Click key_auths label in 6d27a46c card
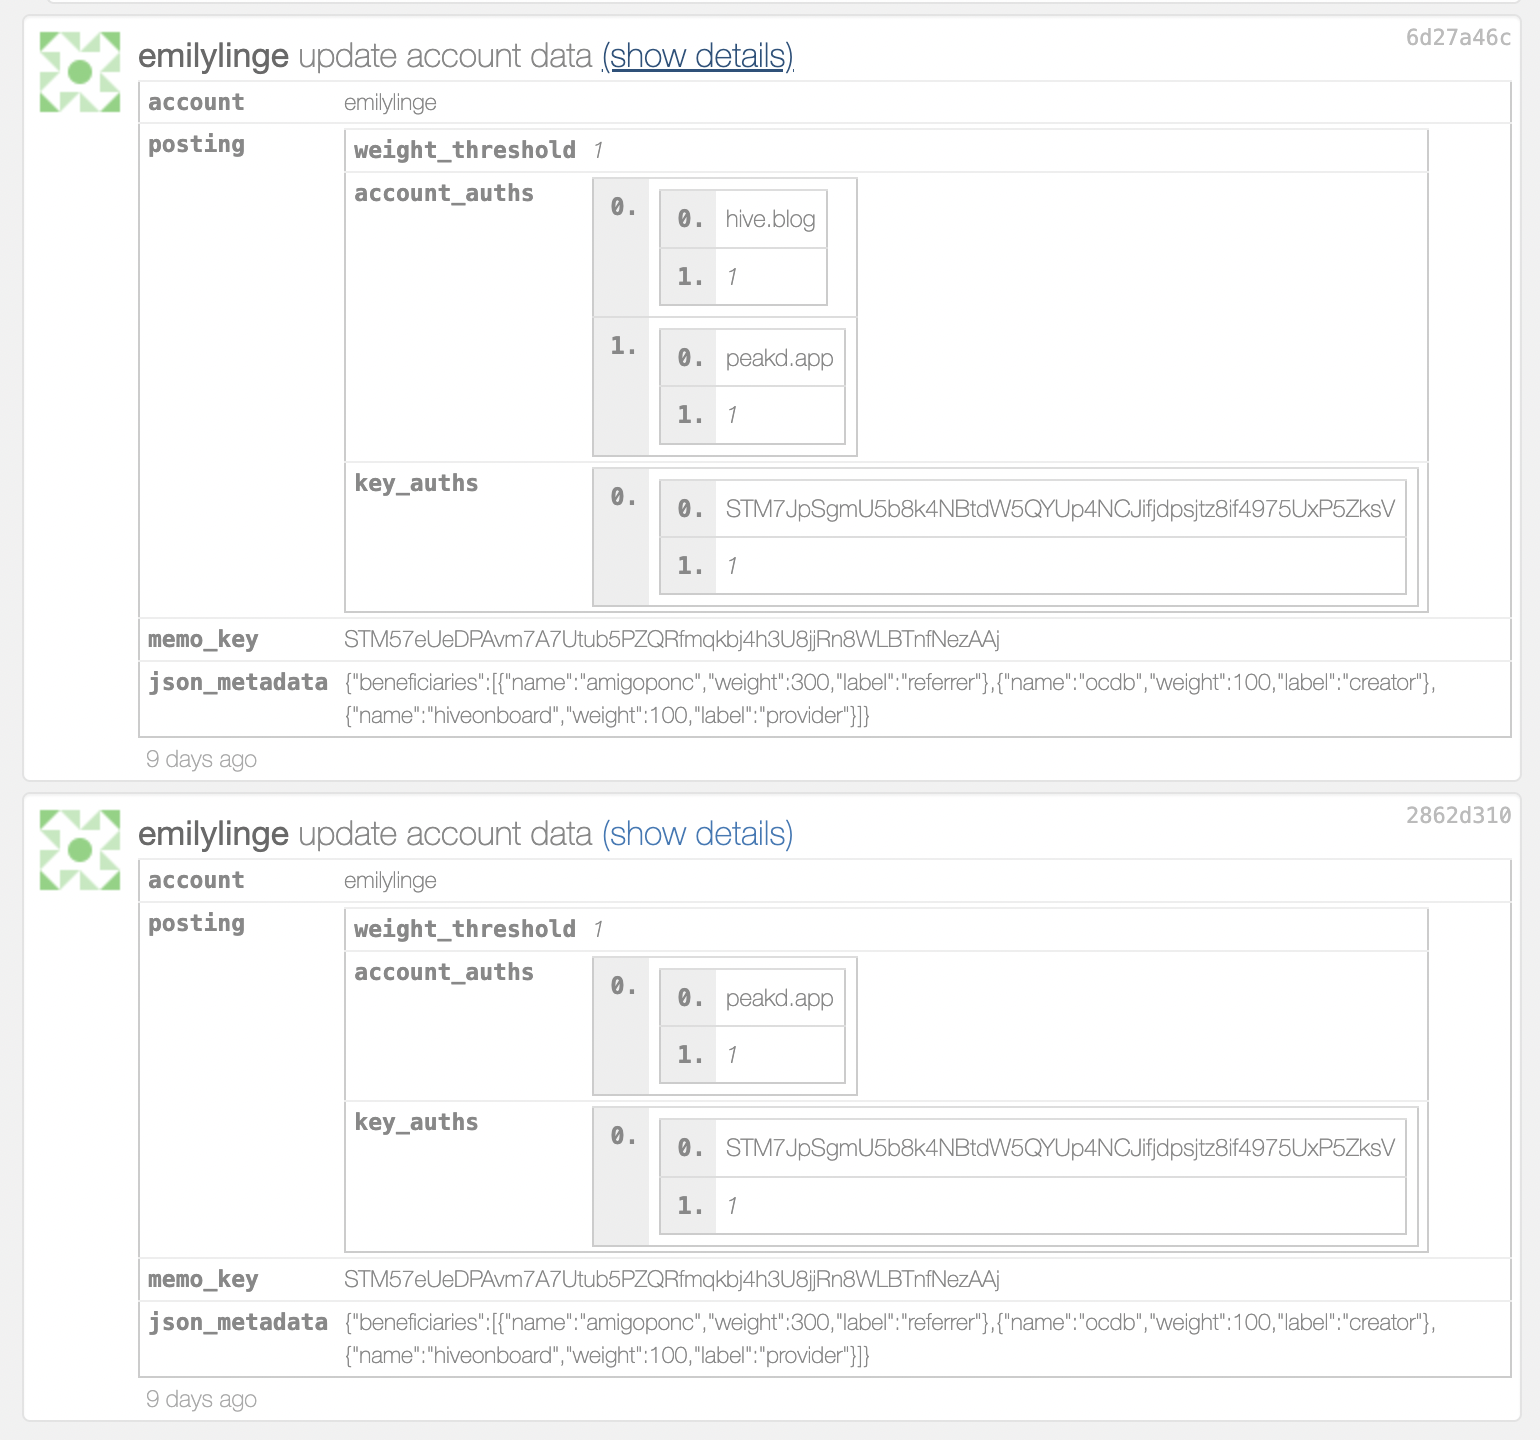Image resolution: width=1540 pixels, height=1440 pixels. pos(416,483)
